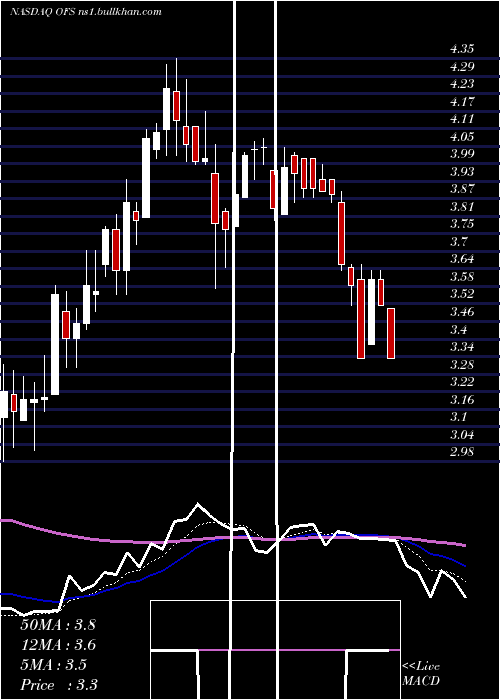Click the 4.17 price axis label

462,102
